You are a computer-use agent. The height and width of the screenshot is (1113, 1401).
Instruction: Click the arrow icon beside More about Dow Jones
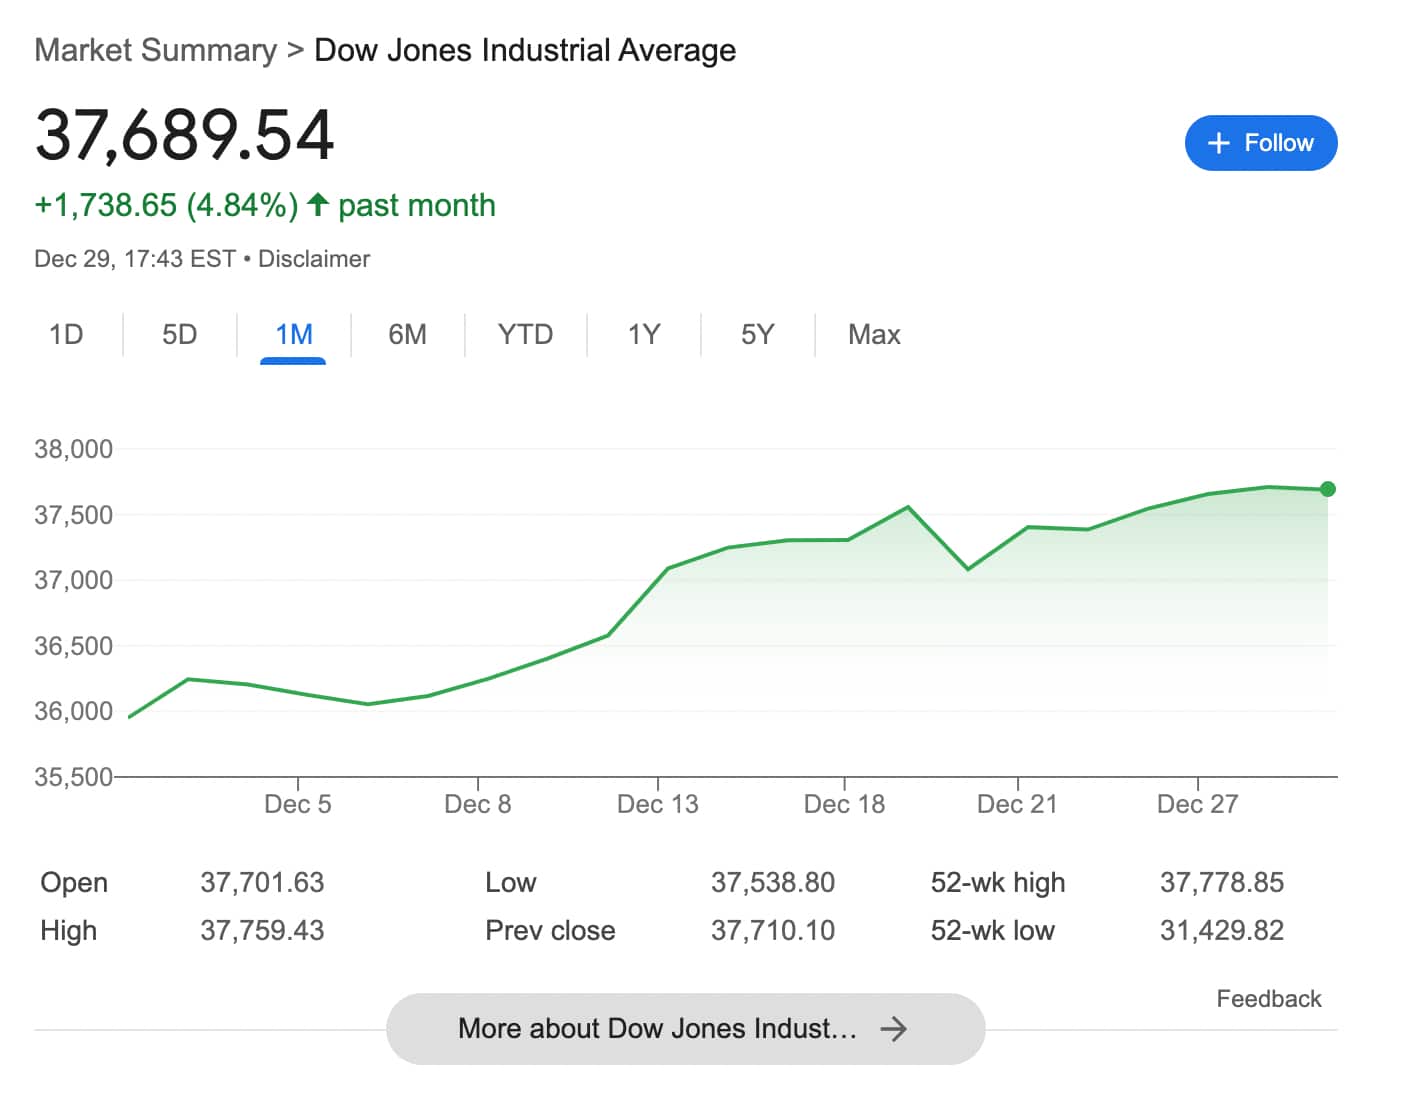pos(893,1029)
